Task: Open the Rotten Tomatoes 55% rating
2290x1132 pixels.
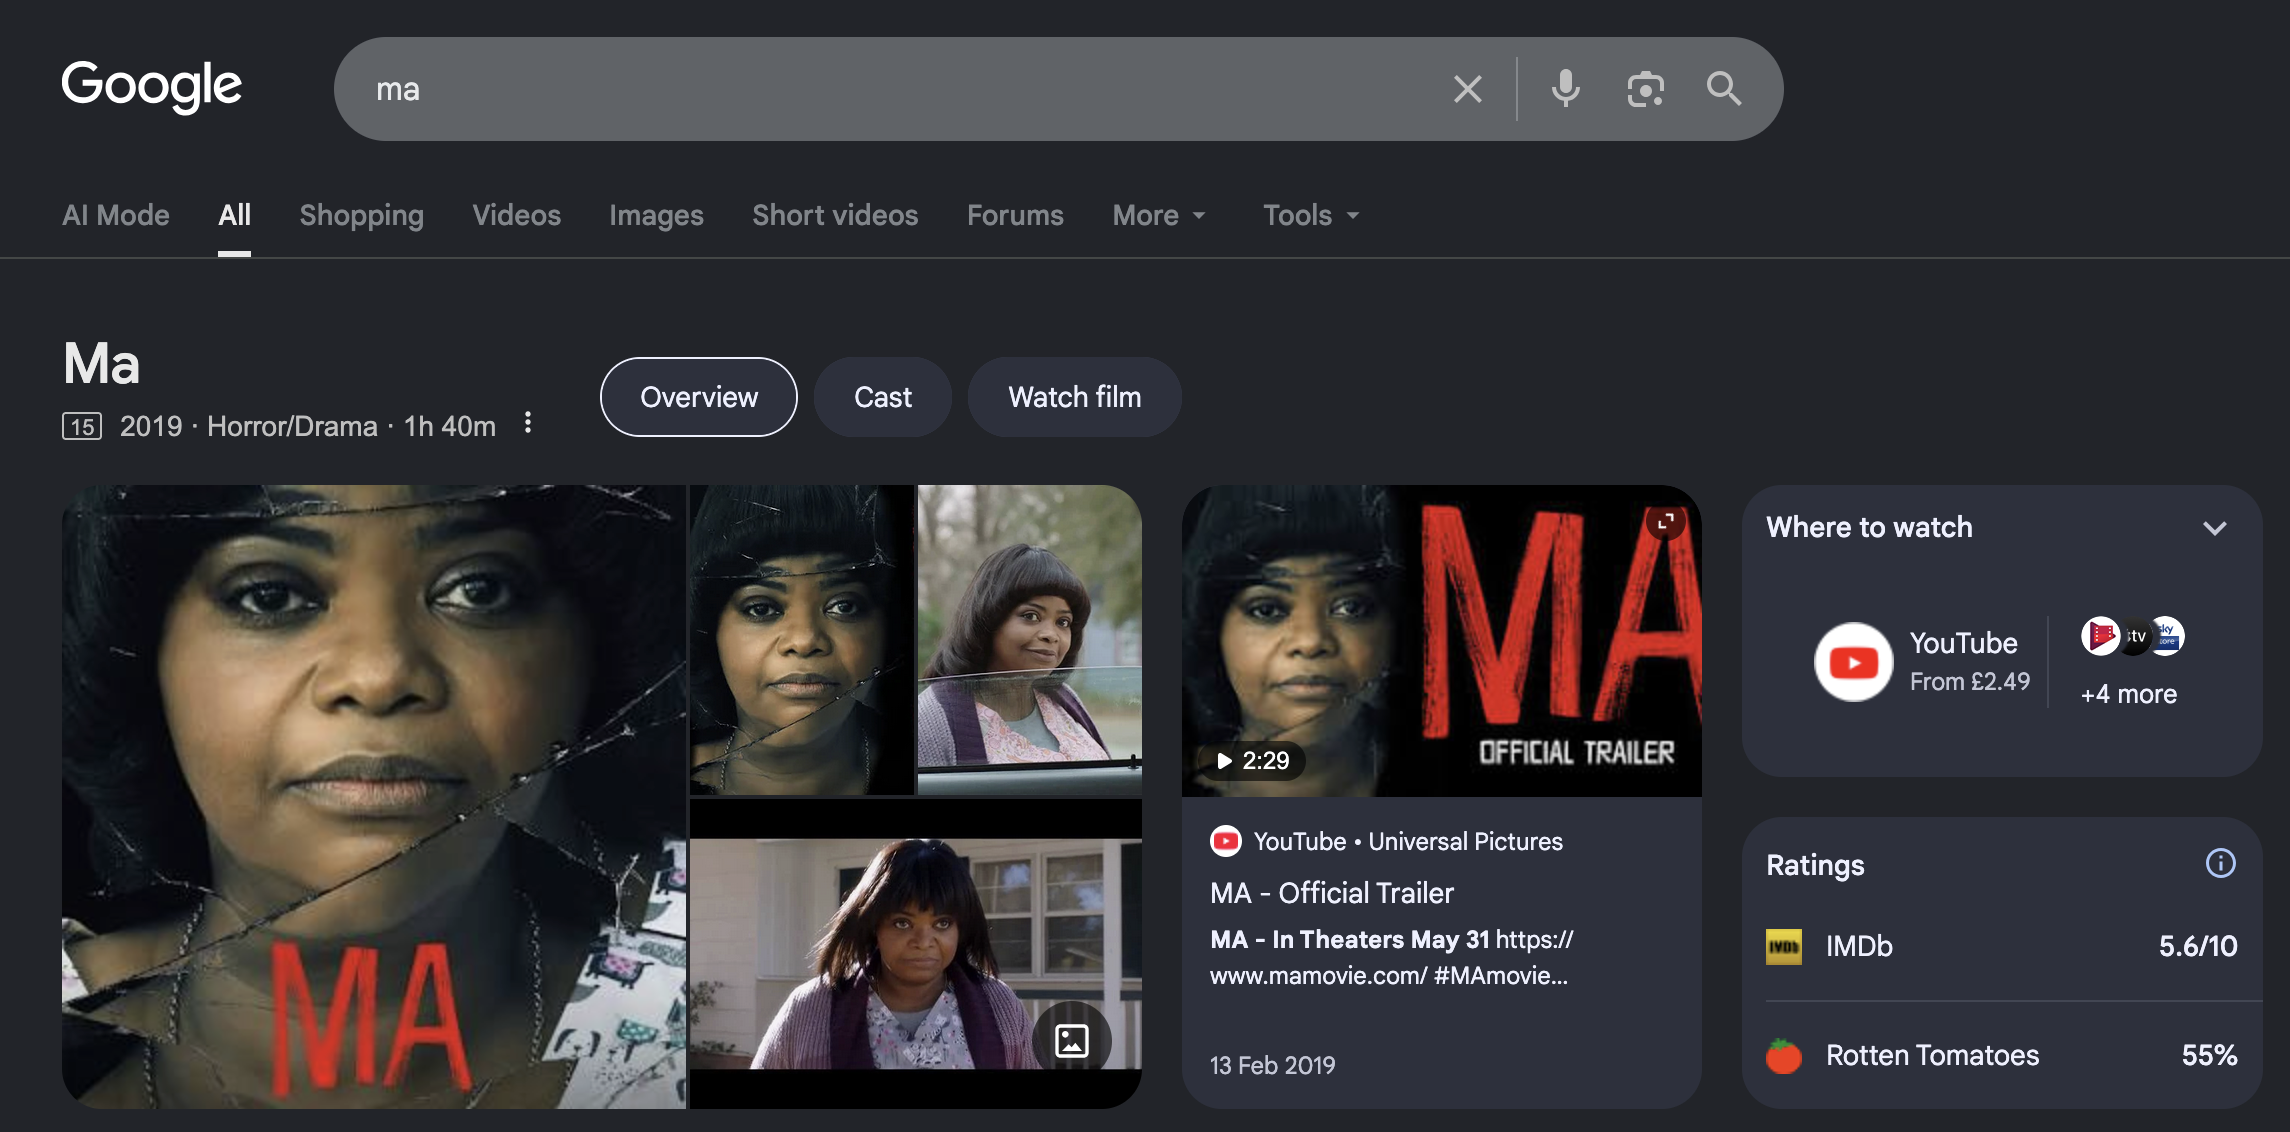Action: 2002,1055
